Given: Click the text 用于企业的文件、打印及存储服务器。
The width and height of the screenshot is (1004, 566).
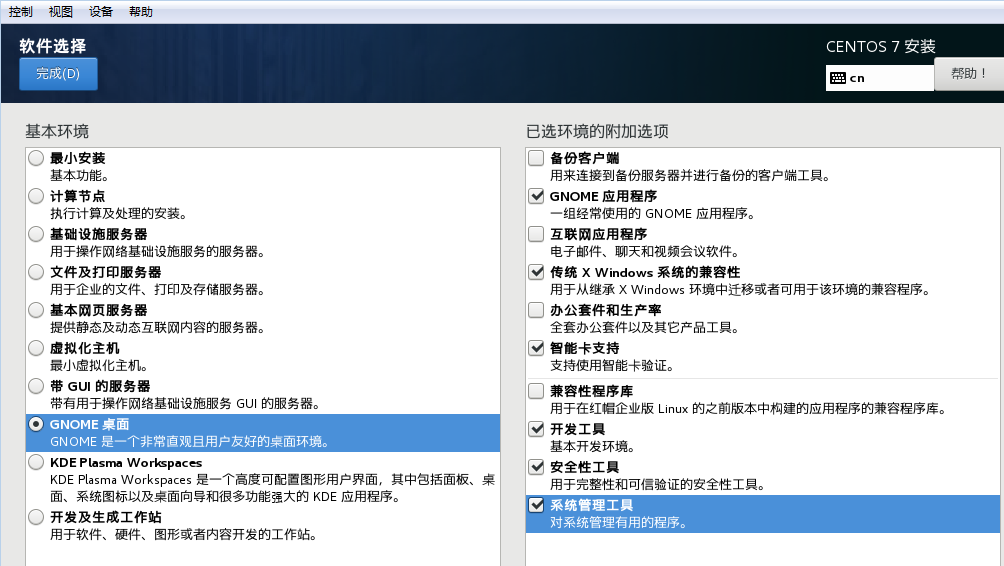Looking at the screenshot, I should click(x=158, y=289).
